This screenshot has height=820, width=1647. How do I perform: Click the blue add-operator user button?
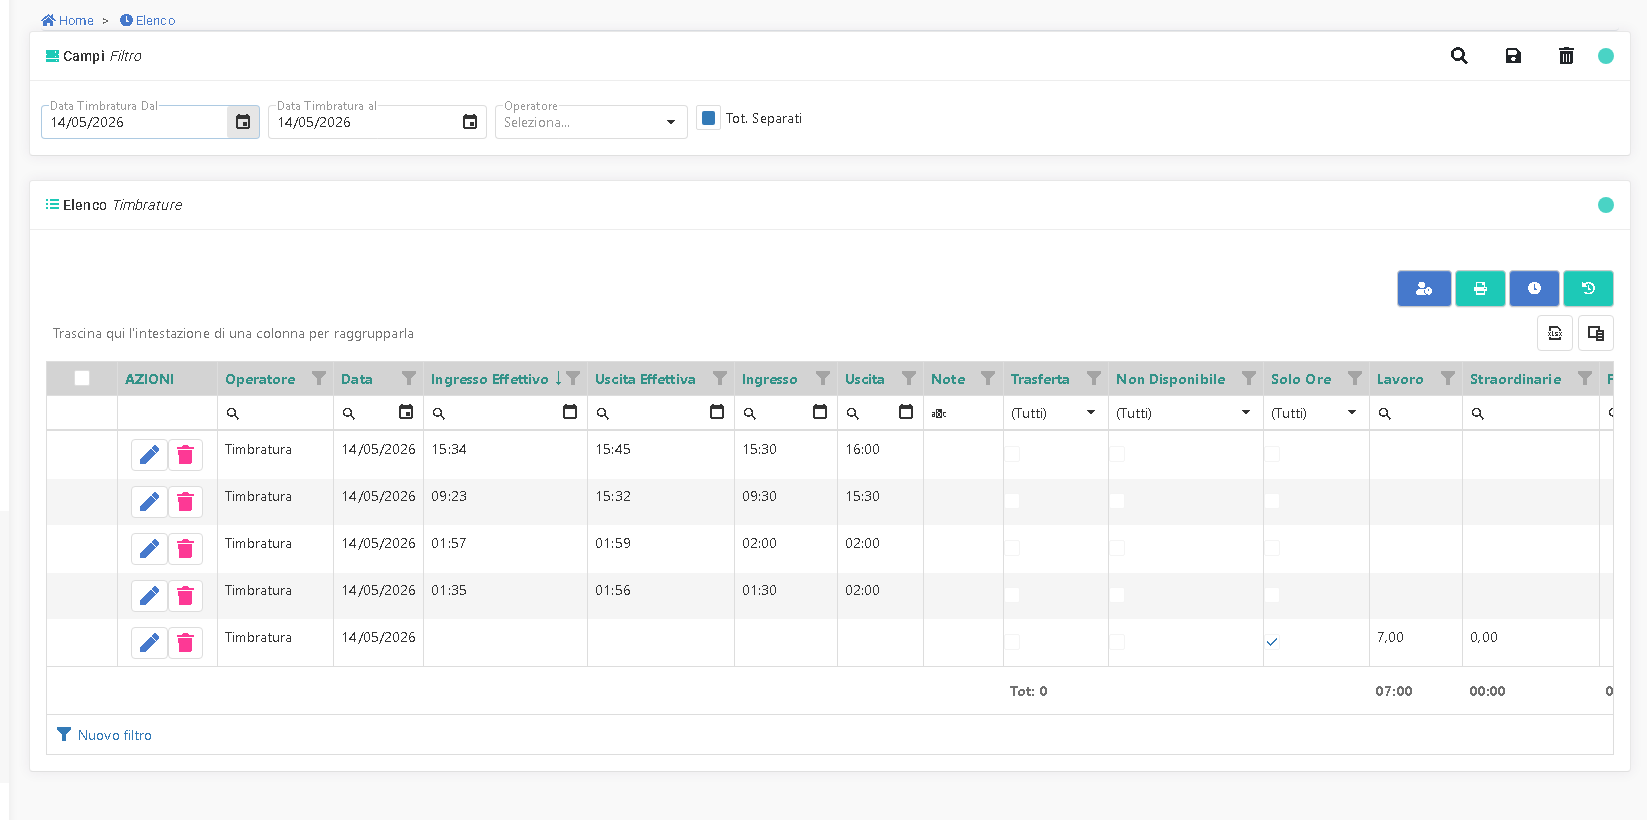pyautogui.click(x=1424, y=289)
